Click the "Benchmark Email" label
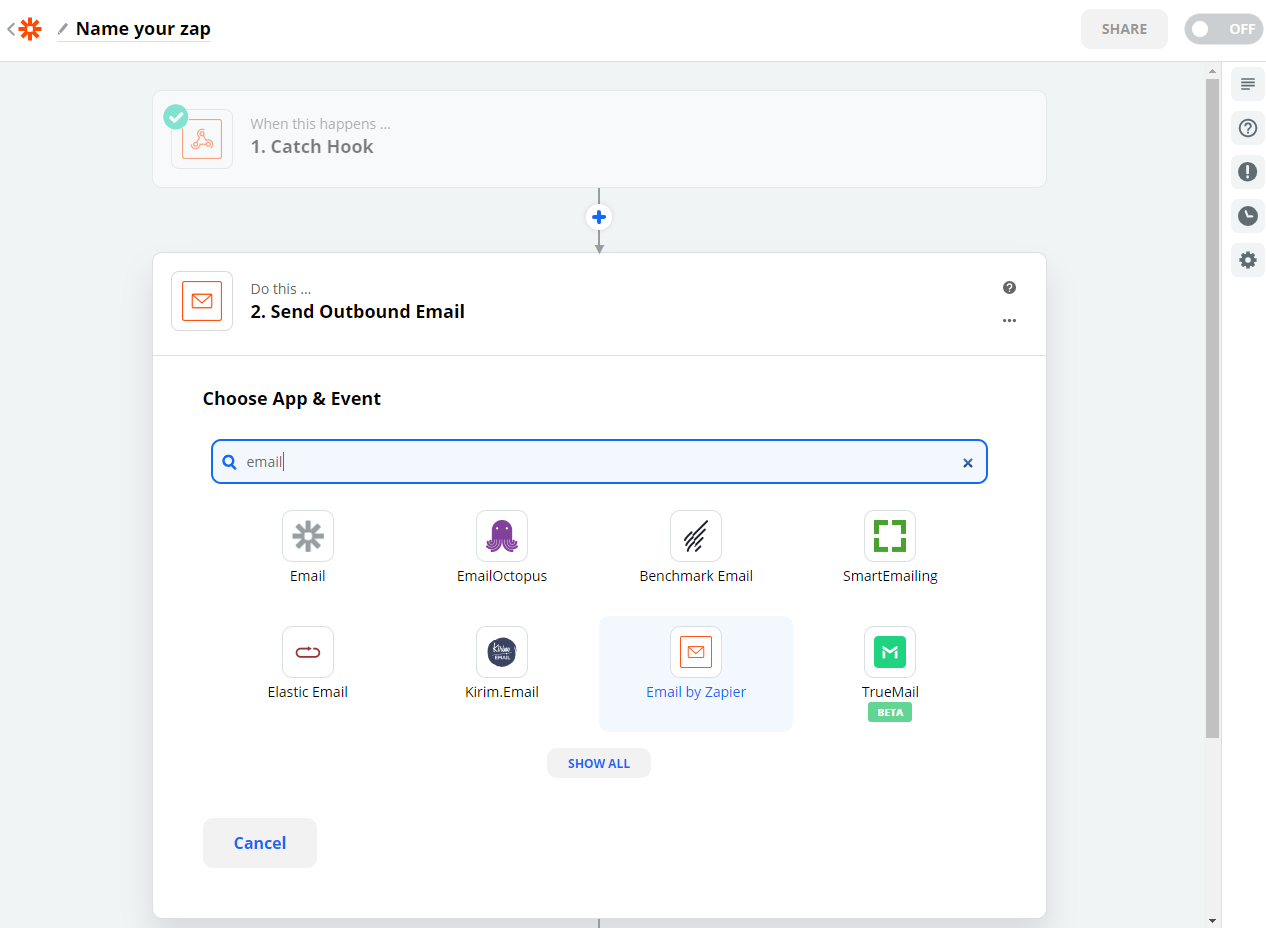 pos(696,576)
